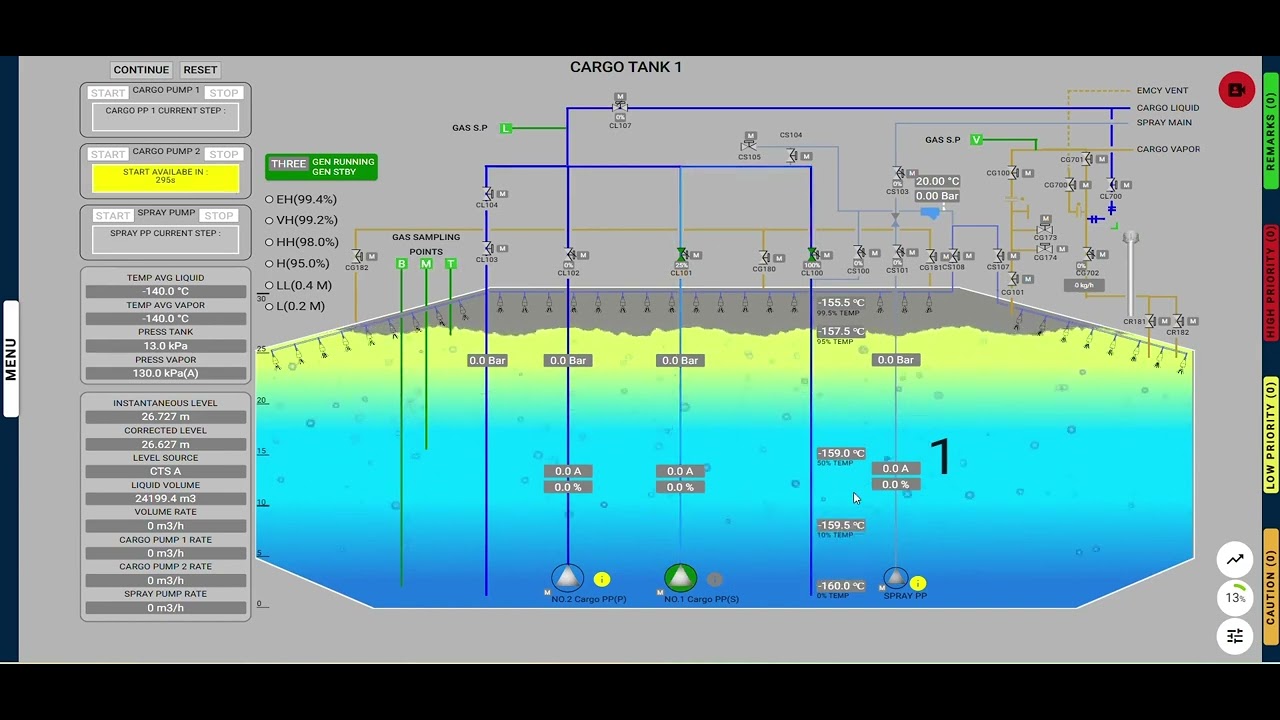Toggle the M mode box beside CG100

click(x=1028, y=173)
